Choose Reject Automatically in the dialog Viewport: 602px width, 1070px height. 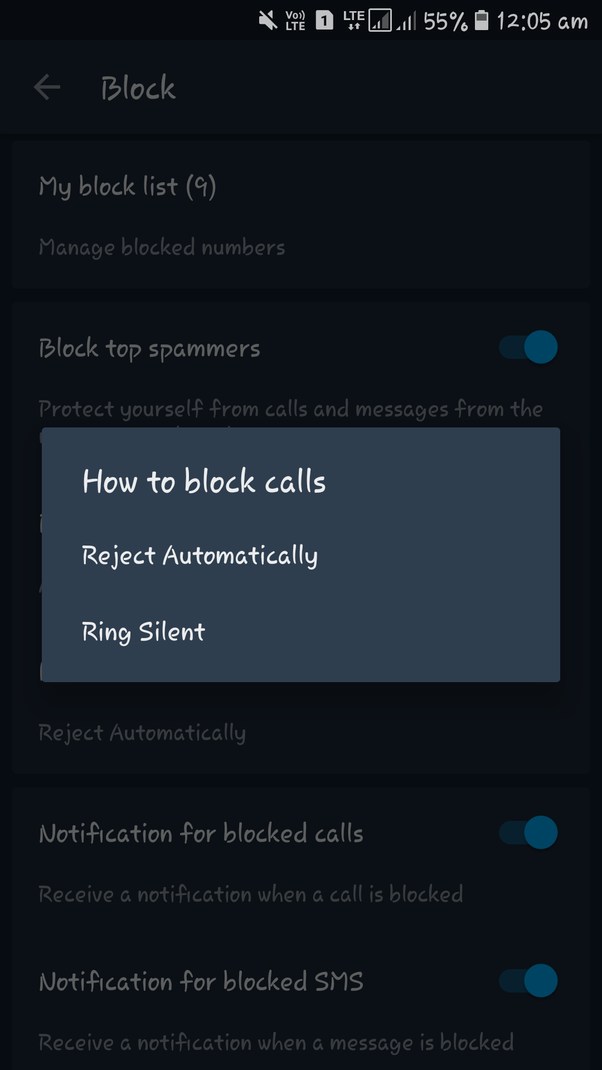199,555
